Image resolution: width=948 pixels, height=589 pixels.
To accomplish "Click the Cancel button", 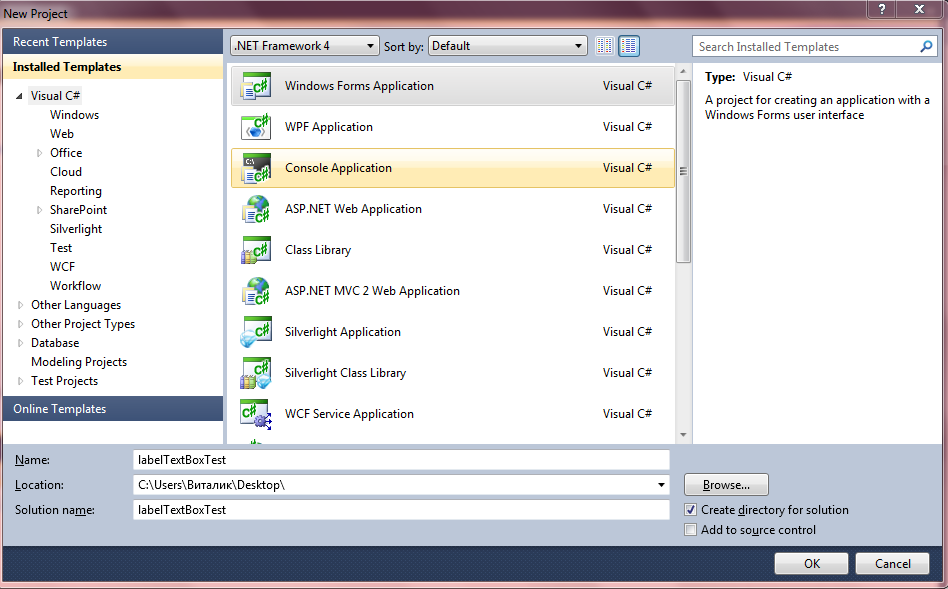I will coord(892,564).
